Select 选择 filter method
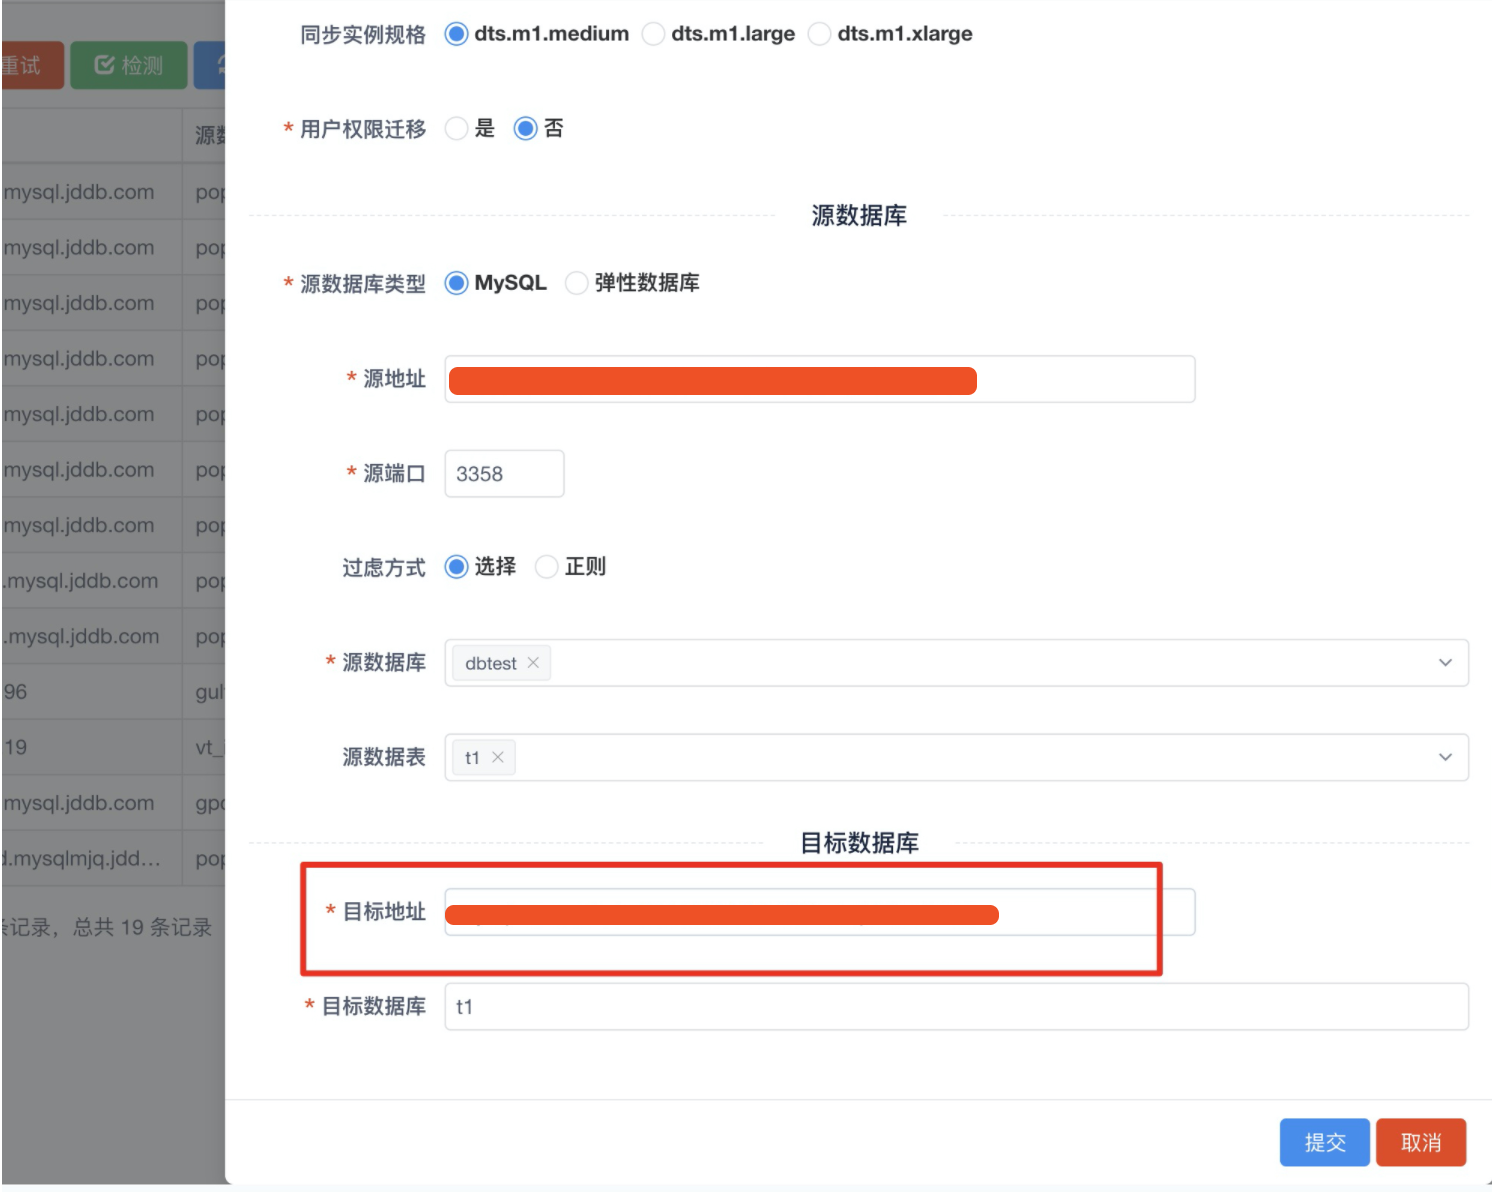 [x=457, y=567]
